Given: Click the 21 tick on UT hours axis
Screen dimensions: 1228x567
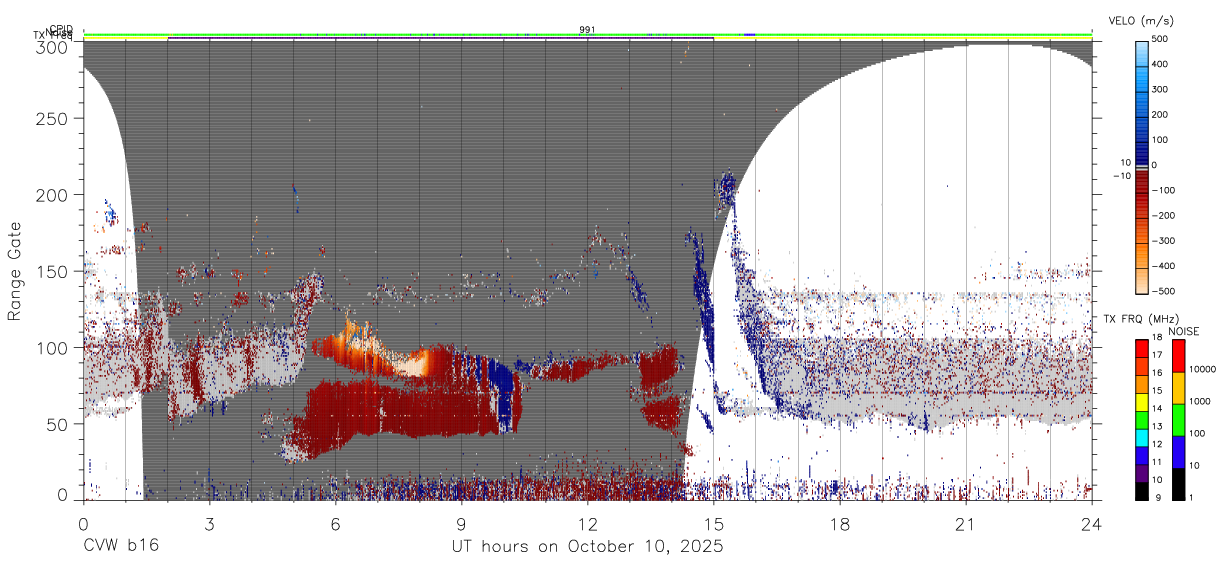Looking at the screenshot, I should 966,525.
